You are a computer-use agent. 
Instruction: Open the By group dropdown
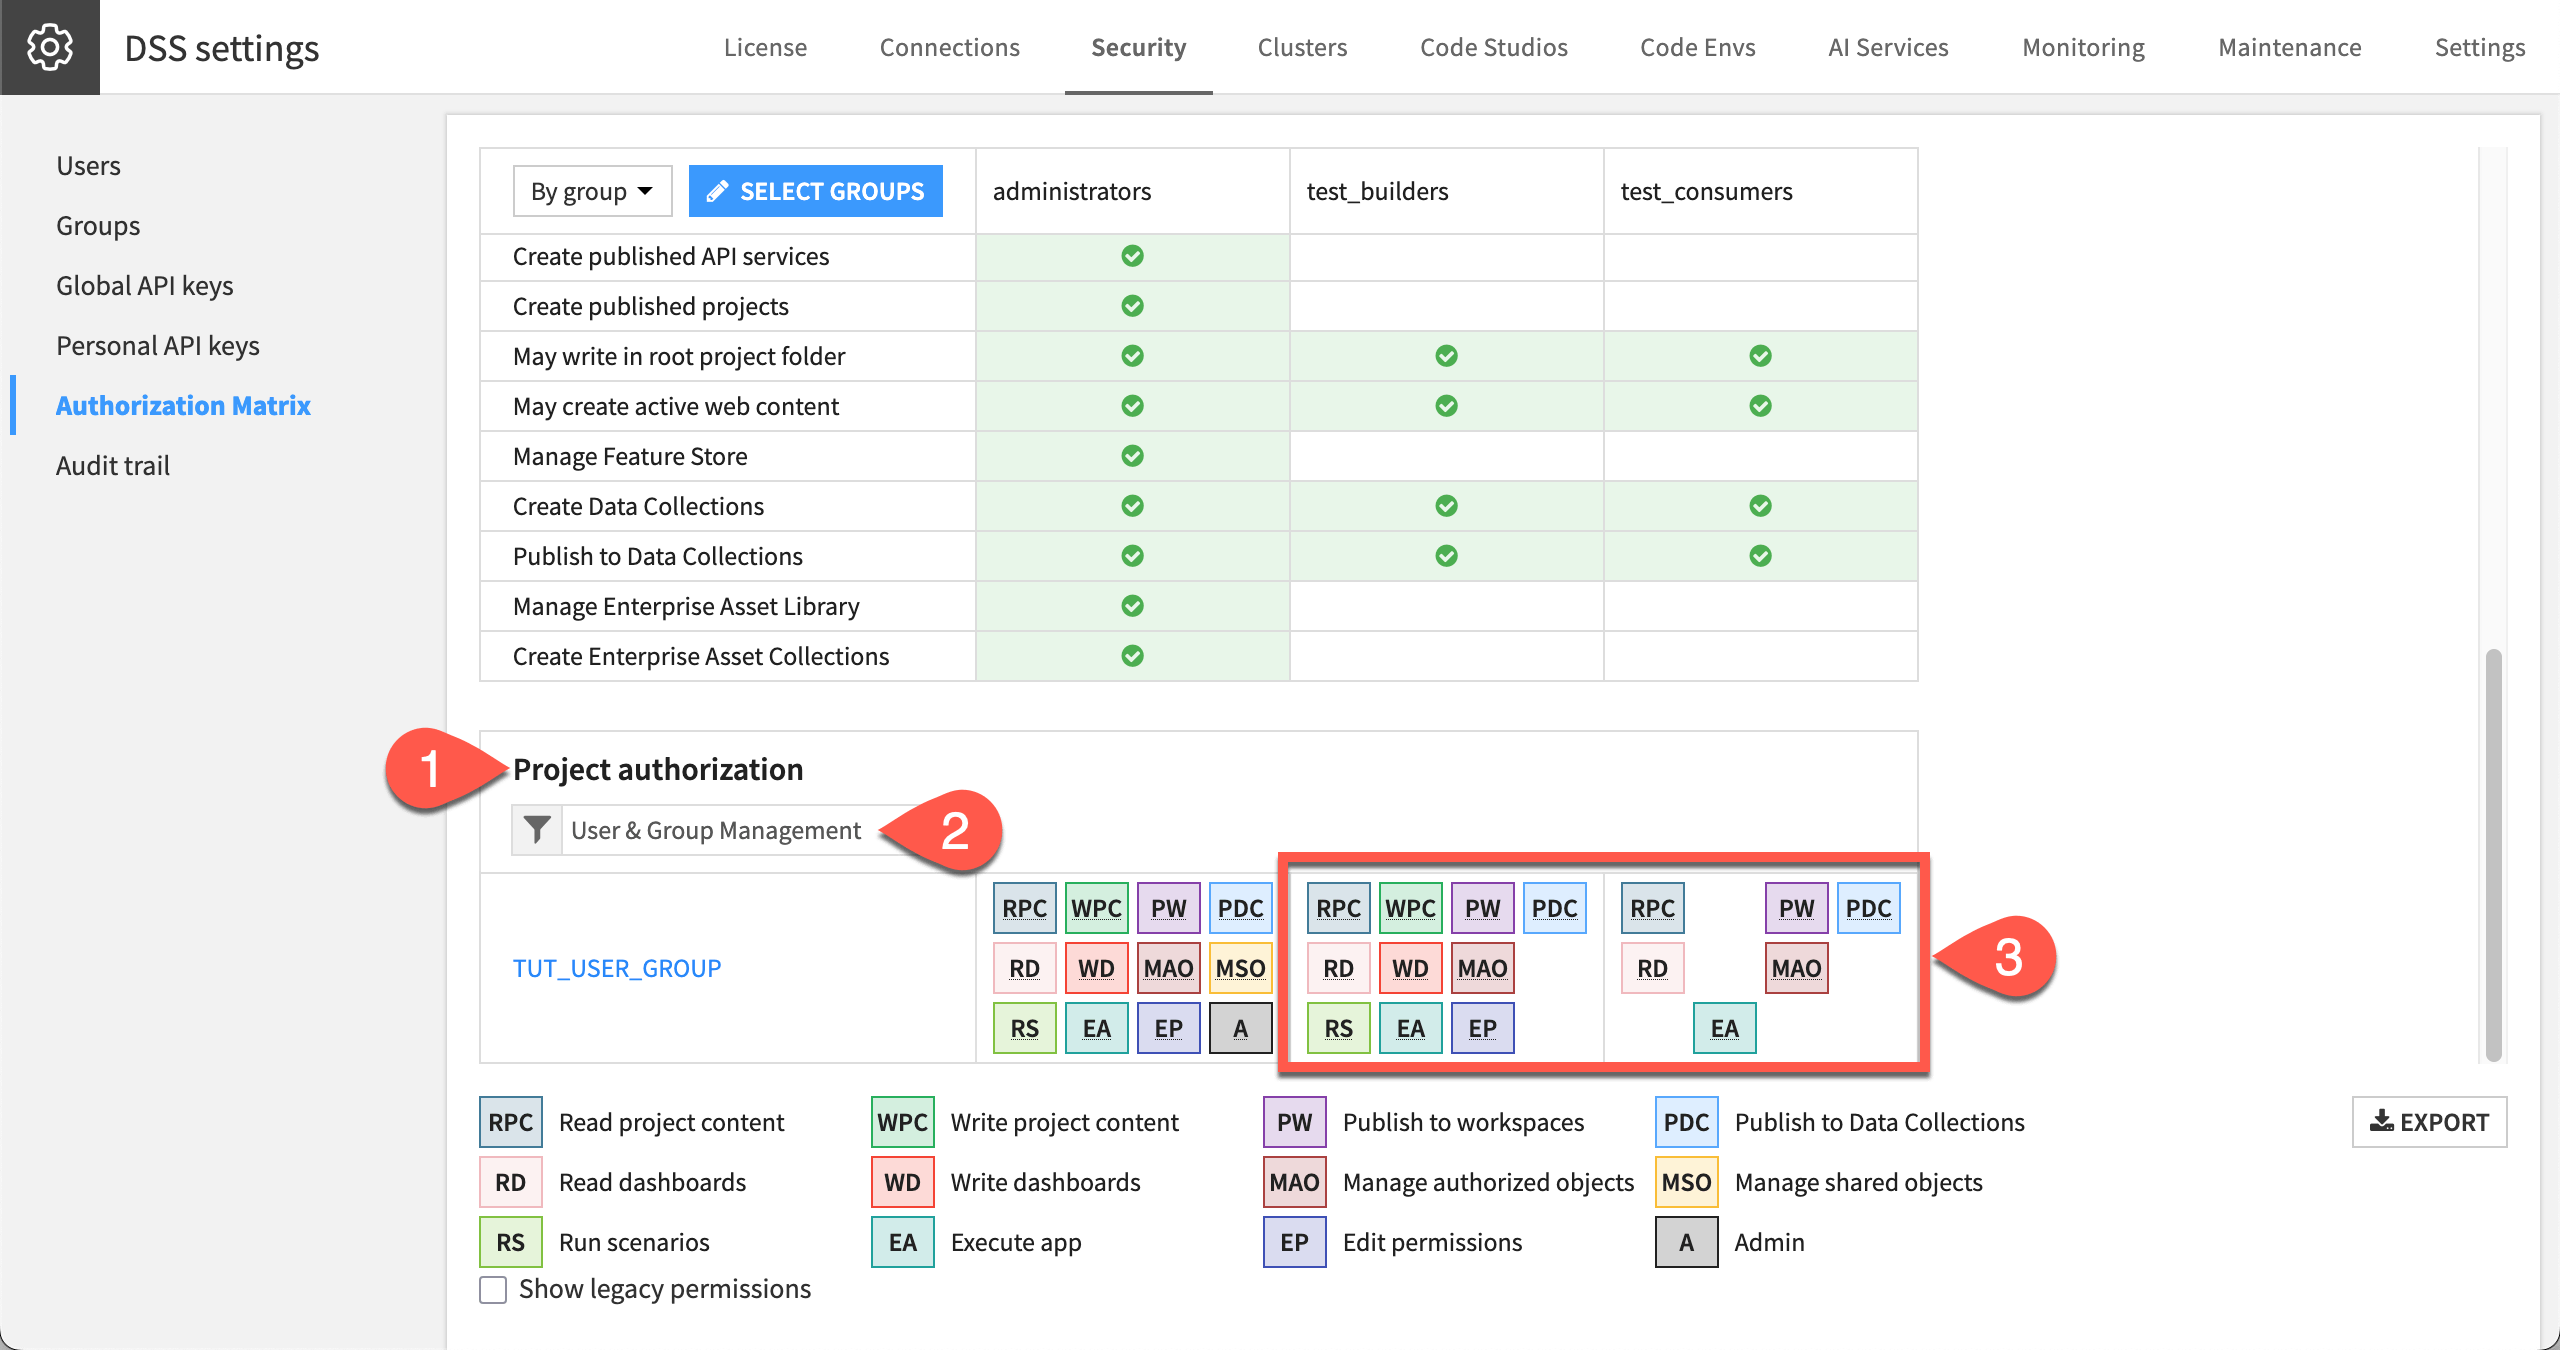click(x=592, y=191)
